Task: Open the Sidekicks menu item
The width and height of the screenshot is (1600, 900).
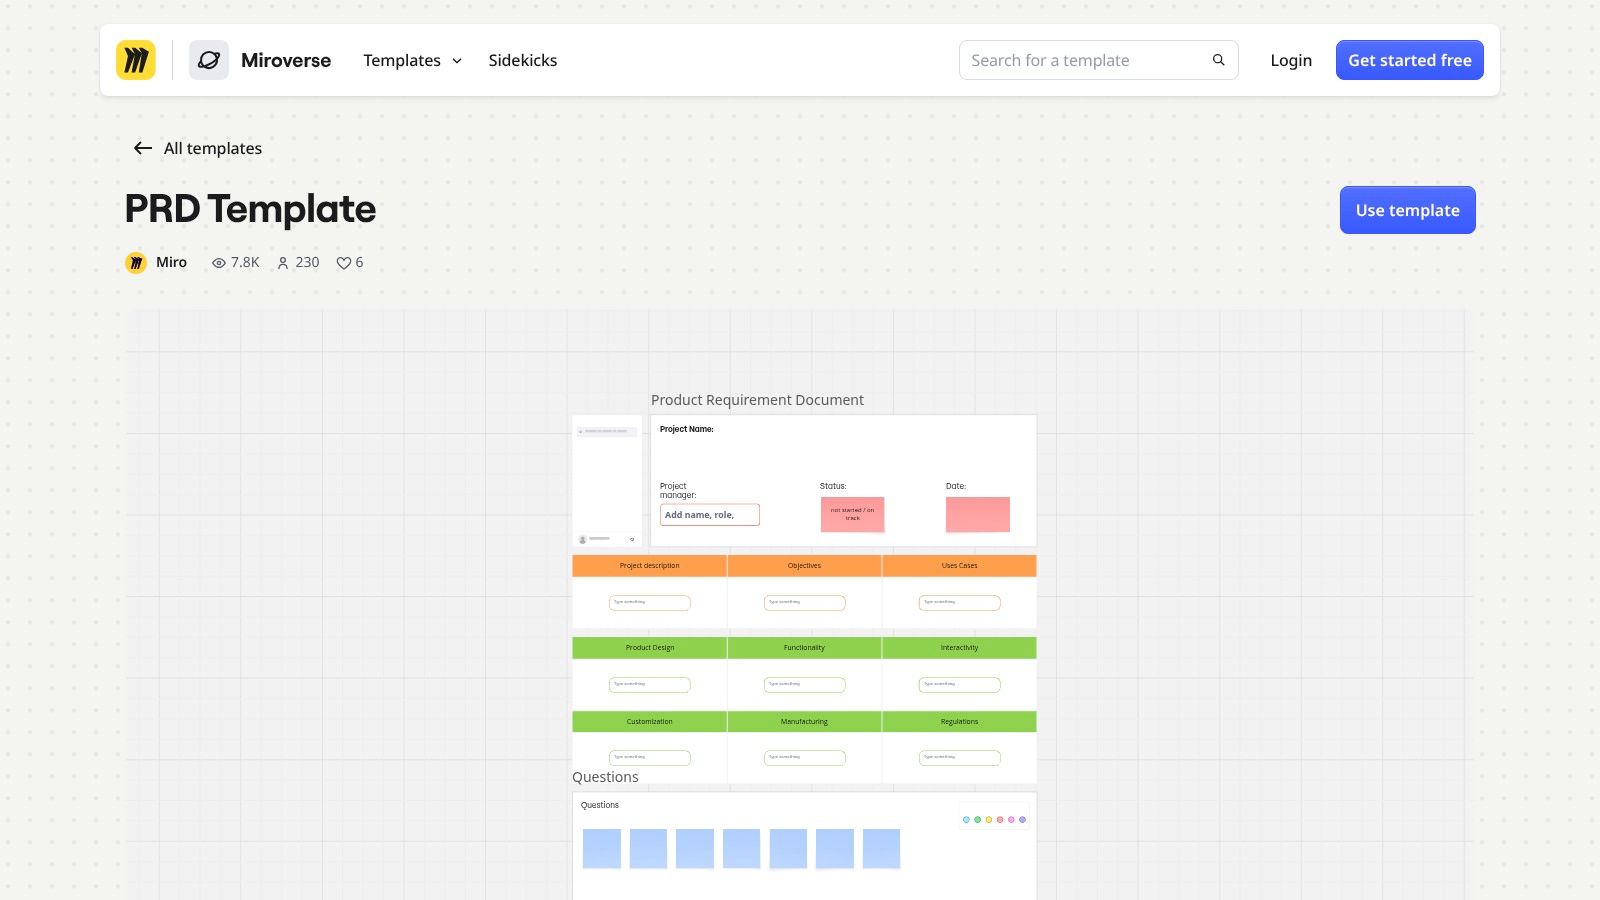Action: click(523, 60)
